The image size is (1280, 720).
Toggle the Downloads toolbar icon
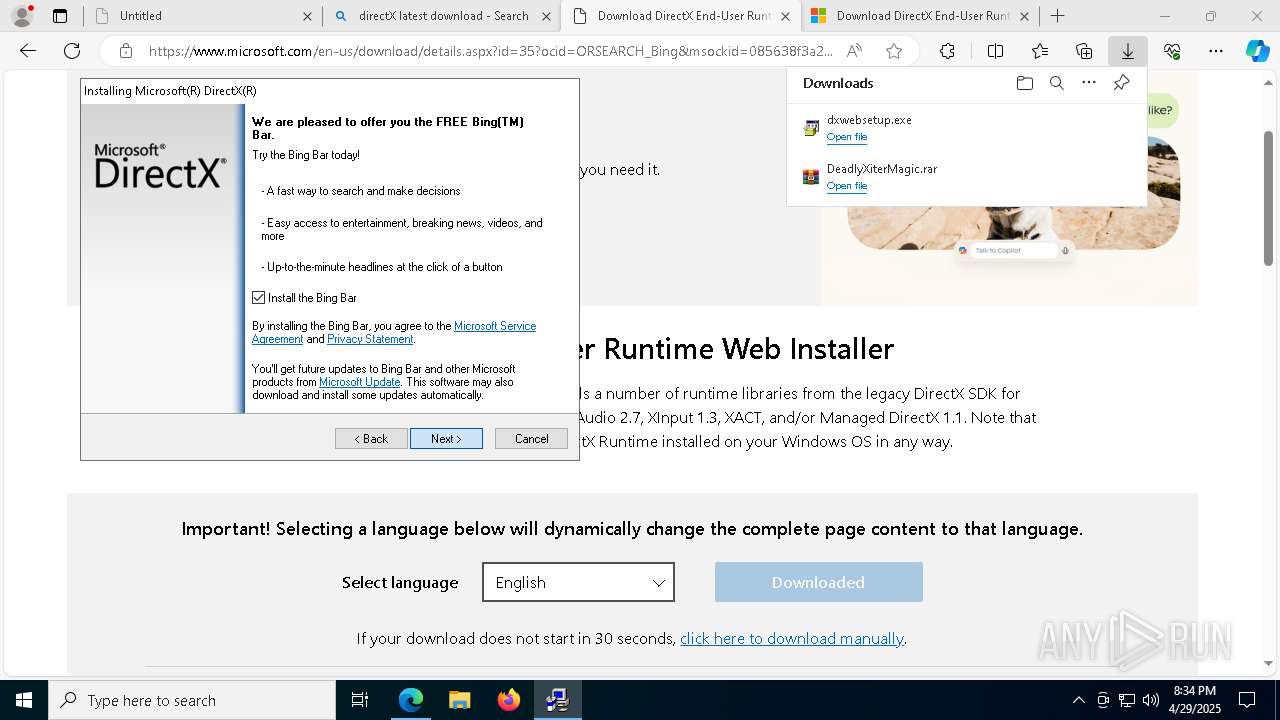[1127, 51]
